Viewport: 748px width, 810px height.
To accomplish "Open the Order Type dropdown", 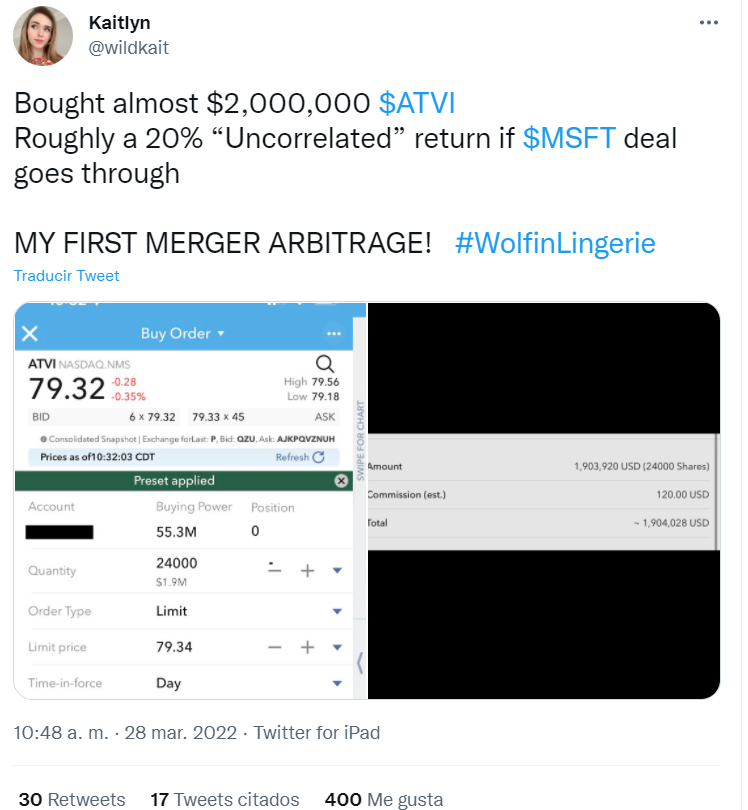I will click(x=337, y=611).
